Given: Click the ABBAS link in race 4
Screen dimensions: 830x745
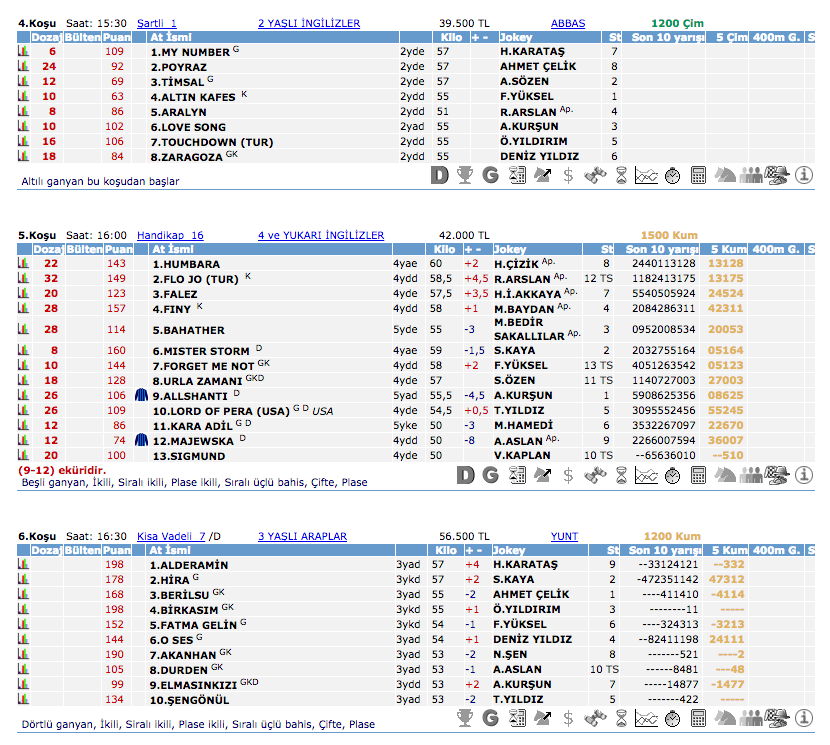Looking at the screenshot, I should pyautogui.click(x=568, y=23).
